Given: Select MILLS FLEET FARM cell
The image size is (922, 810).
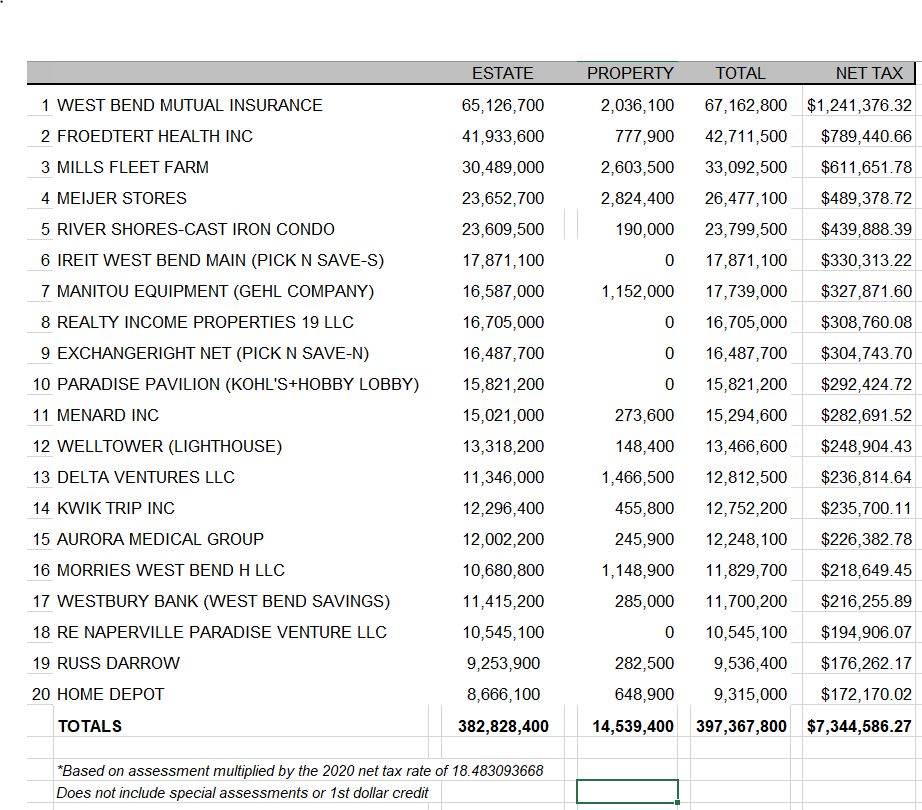Looking at the screenshot, I should 132,168.
